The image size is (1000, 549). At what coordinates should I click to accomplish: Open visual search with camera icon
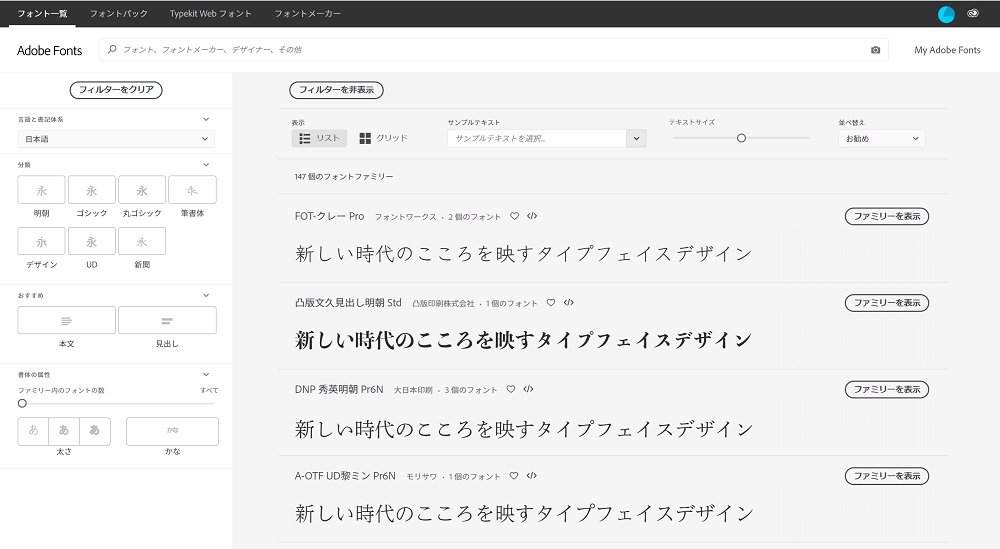(876, 50)
